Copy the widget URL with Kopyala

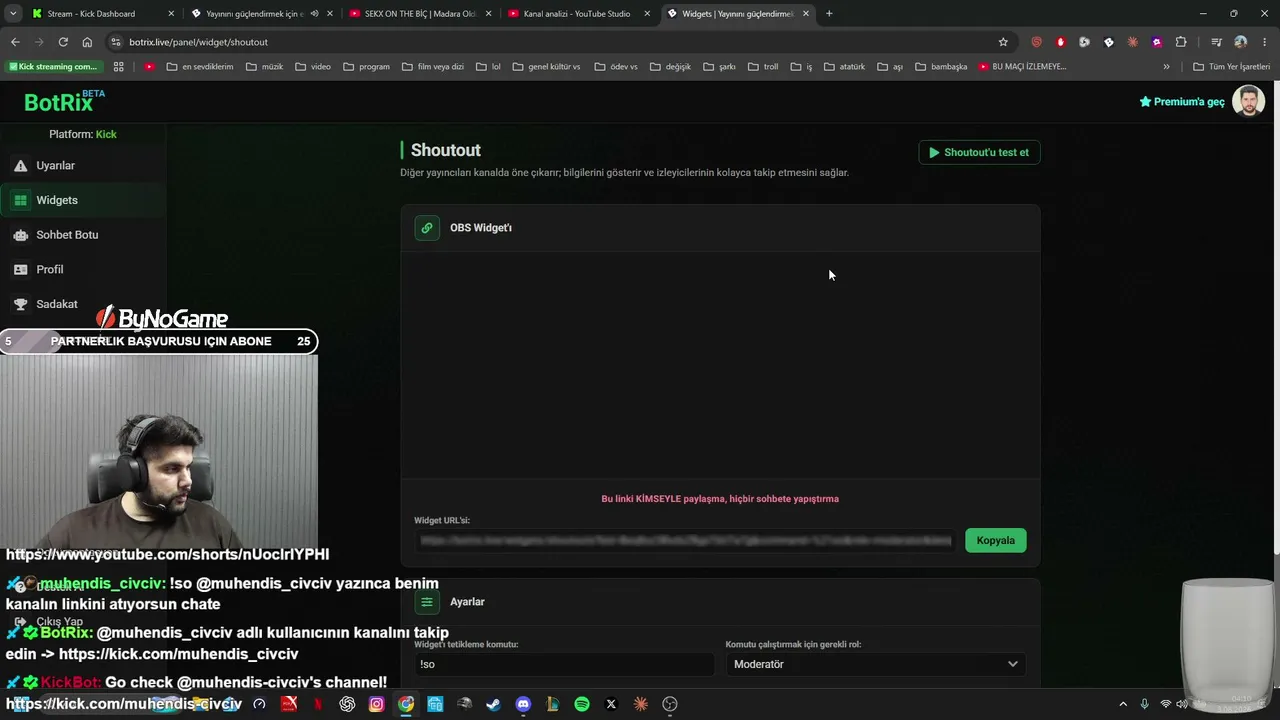[x=995, y=541]
